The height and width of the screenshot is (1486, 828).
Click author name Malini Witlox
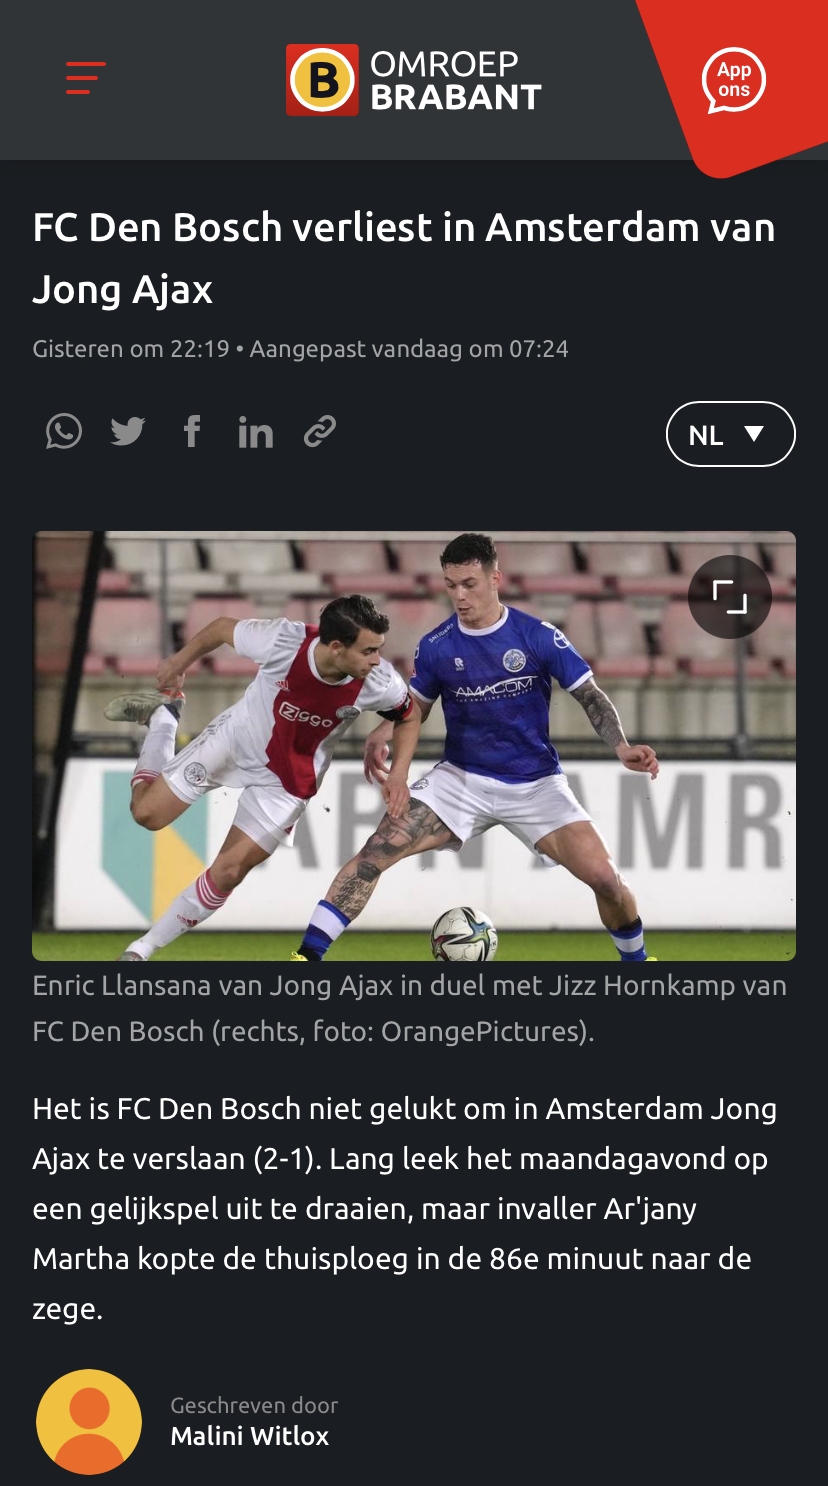point(250,1437)
